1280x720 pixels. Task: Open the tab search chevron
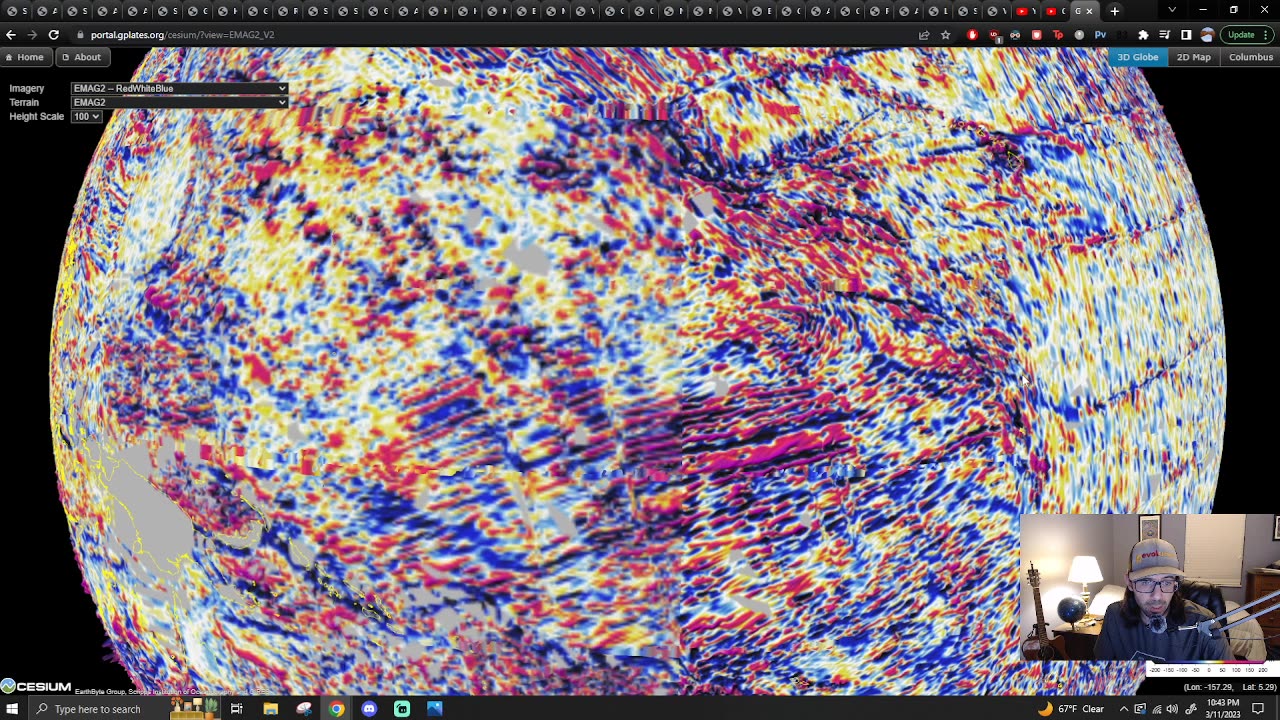tap(1172, 10)
